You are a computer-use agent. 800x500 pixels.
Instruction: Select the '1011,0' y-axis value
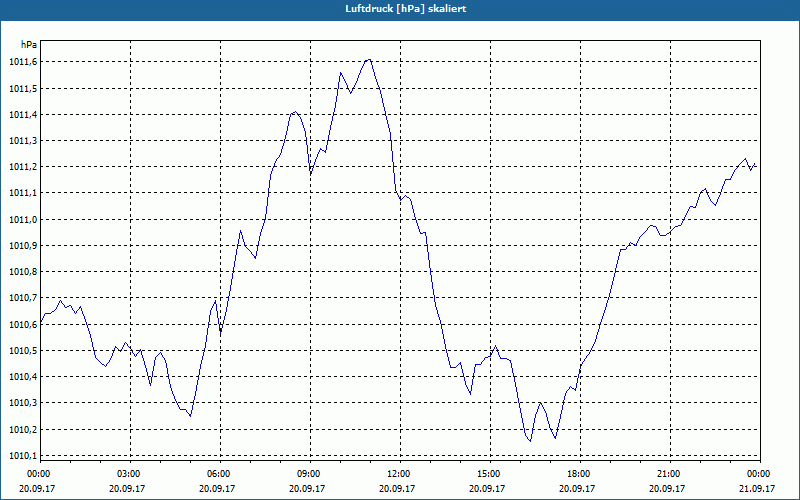[x=23, y=219]
